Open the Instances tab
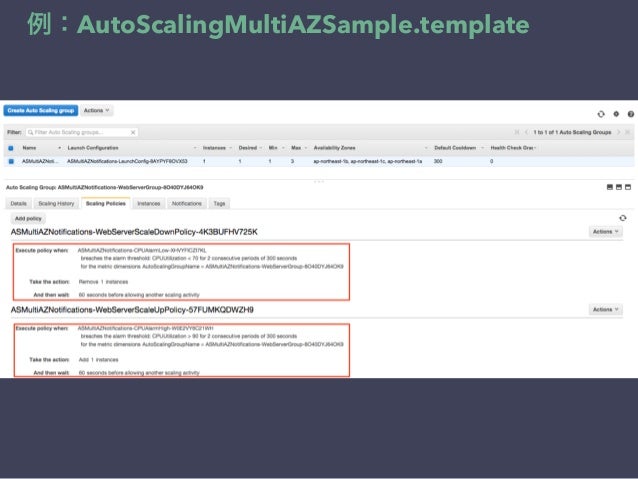The width and height of the screenshot is (638, 479). coord(149,203)
